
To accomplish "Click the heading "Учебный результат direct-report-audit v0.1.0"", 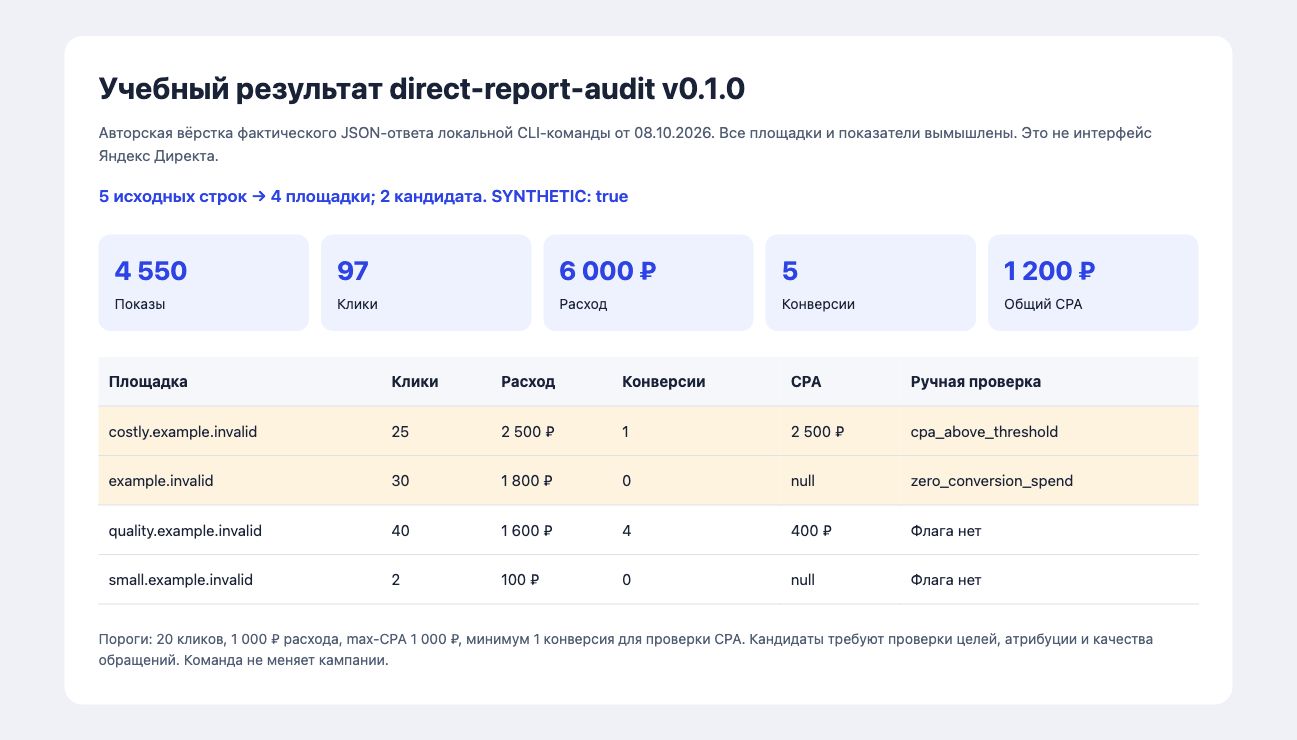I will click(421, 89).
